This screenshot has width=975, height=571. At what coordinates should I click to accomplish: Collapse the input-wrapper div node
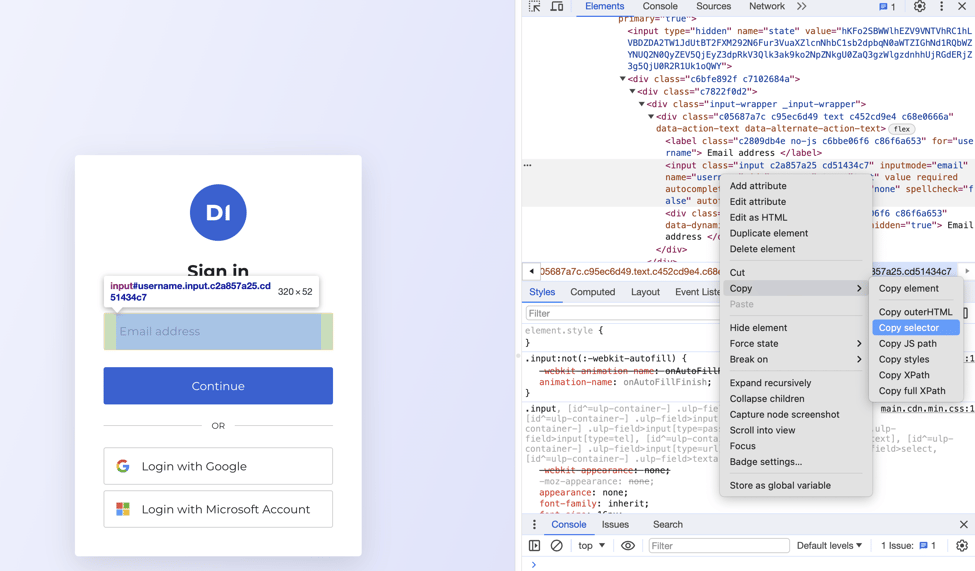coord(642,104)
